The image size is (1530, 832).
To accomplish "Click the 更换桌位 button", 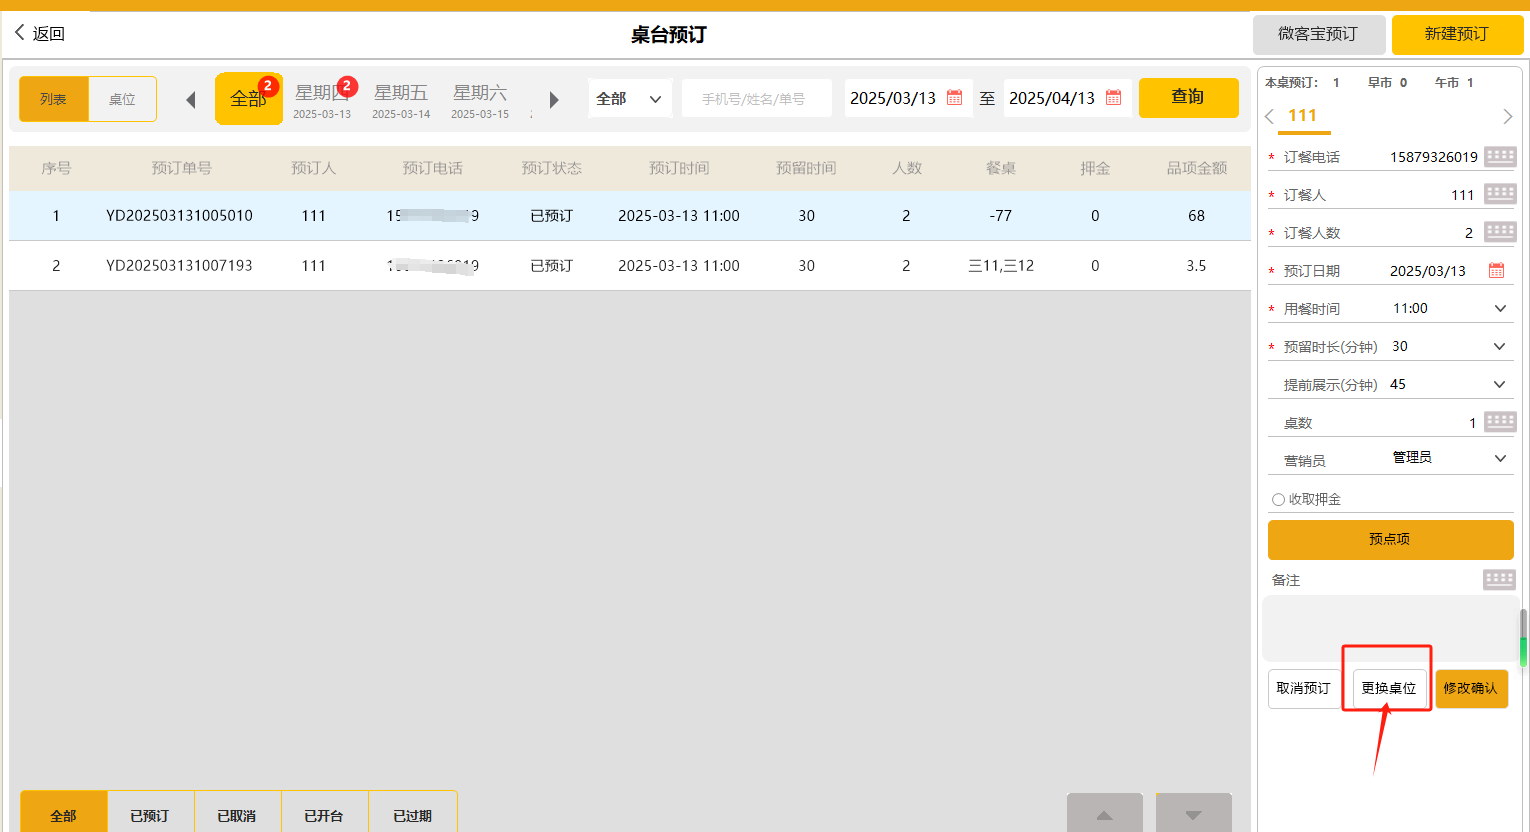I will (x=1388, y=688).
